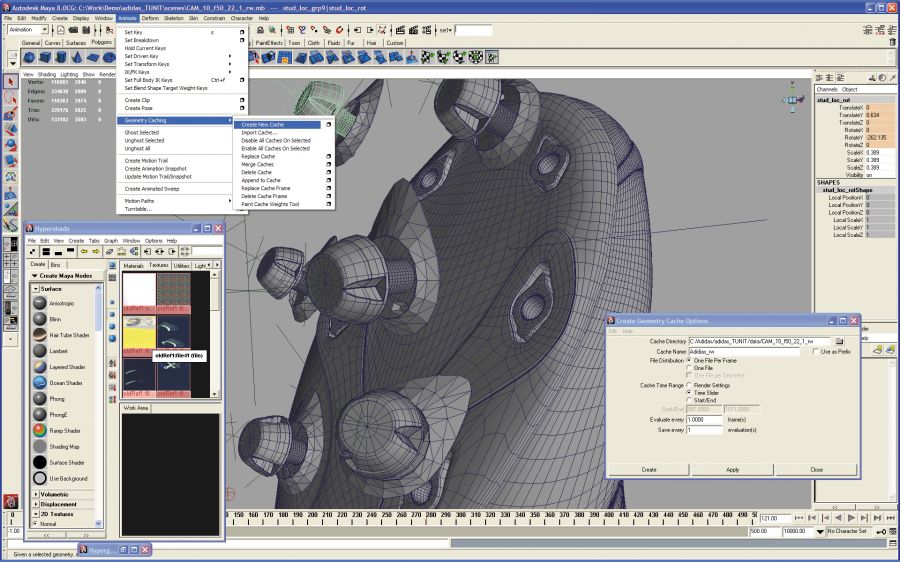
Task: Select the Surface Shader node
Action: (x=40, y=462)
